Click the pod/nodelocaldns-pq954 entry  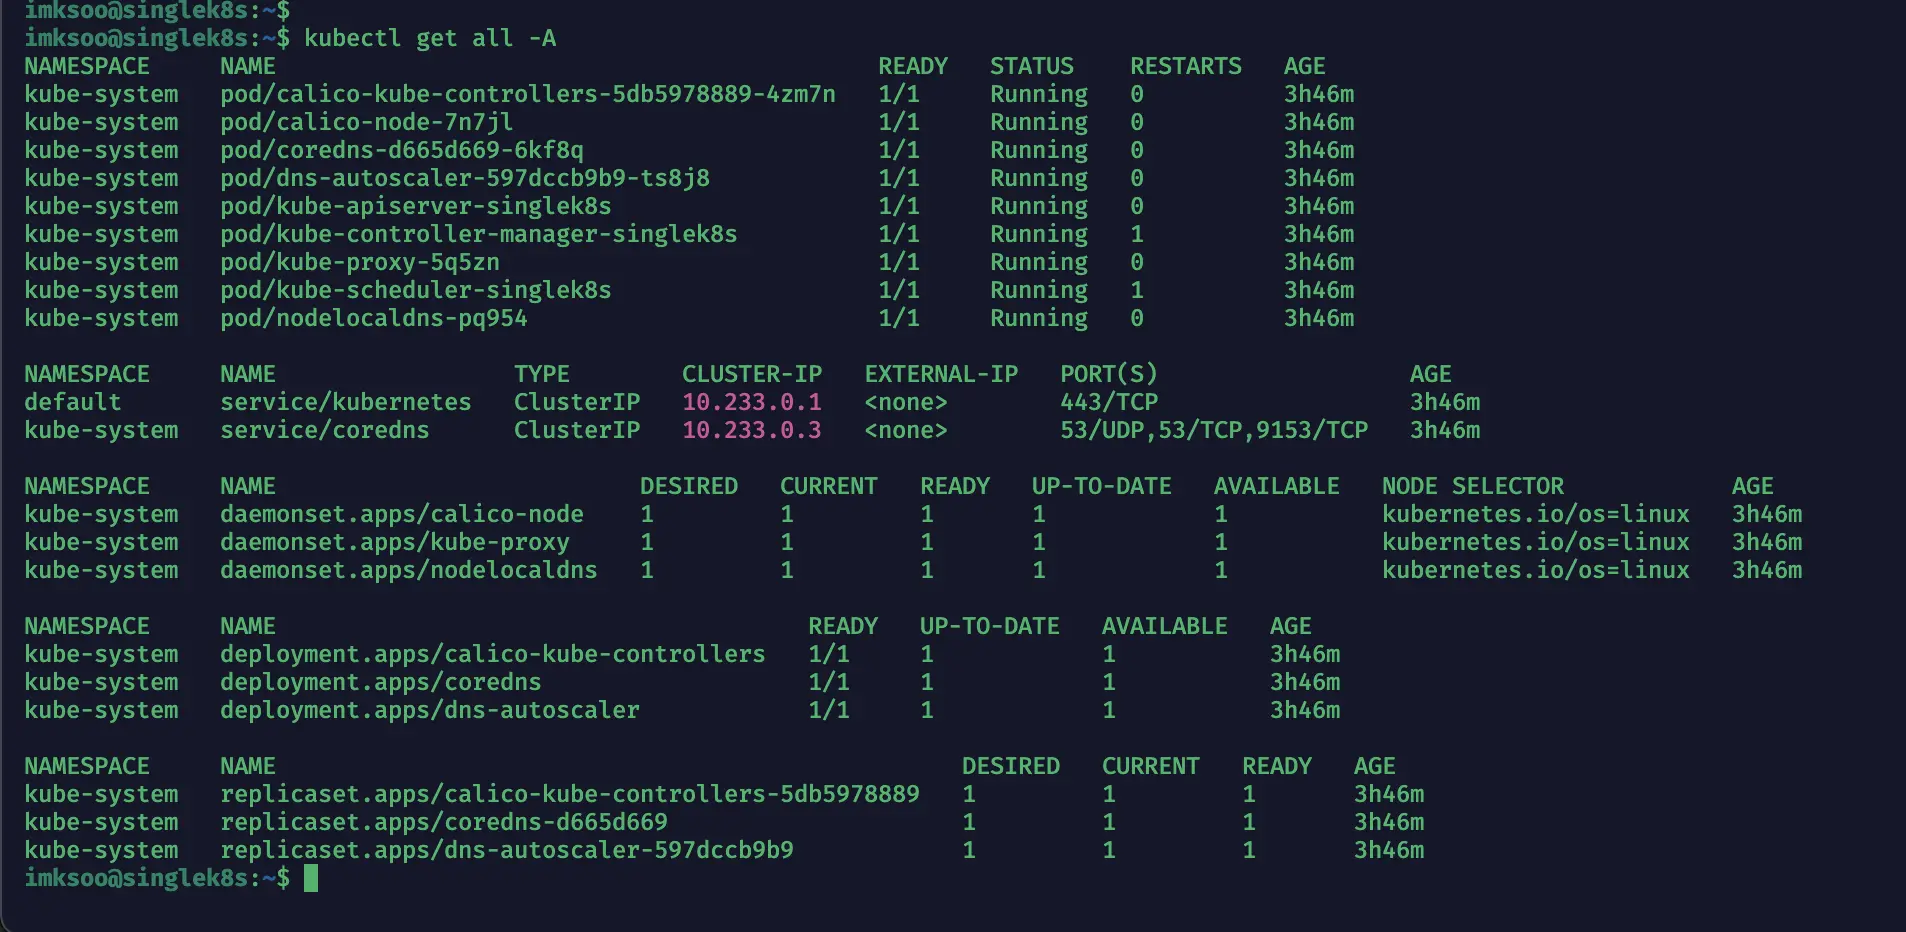coord(373,318)
